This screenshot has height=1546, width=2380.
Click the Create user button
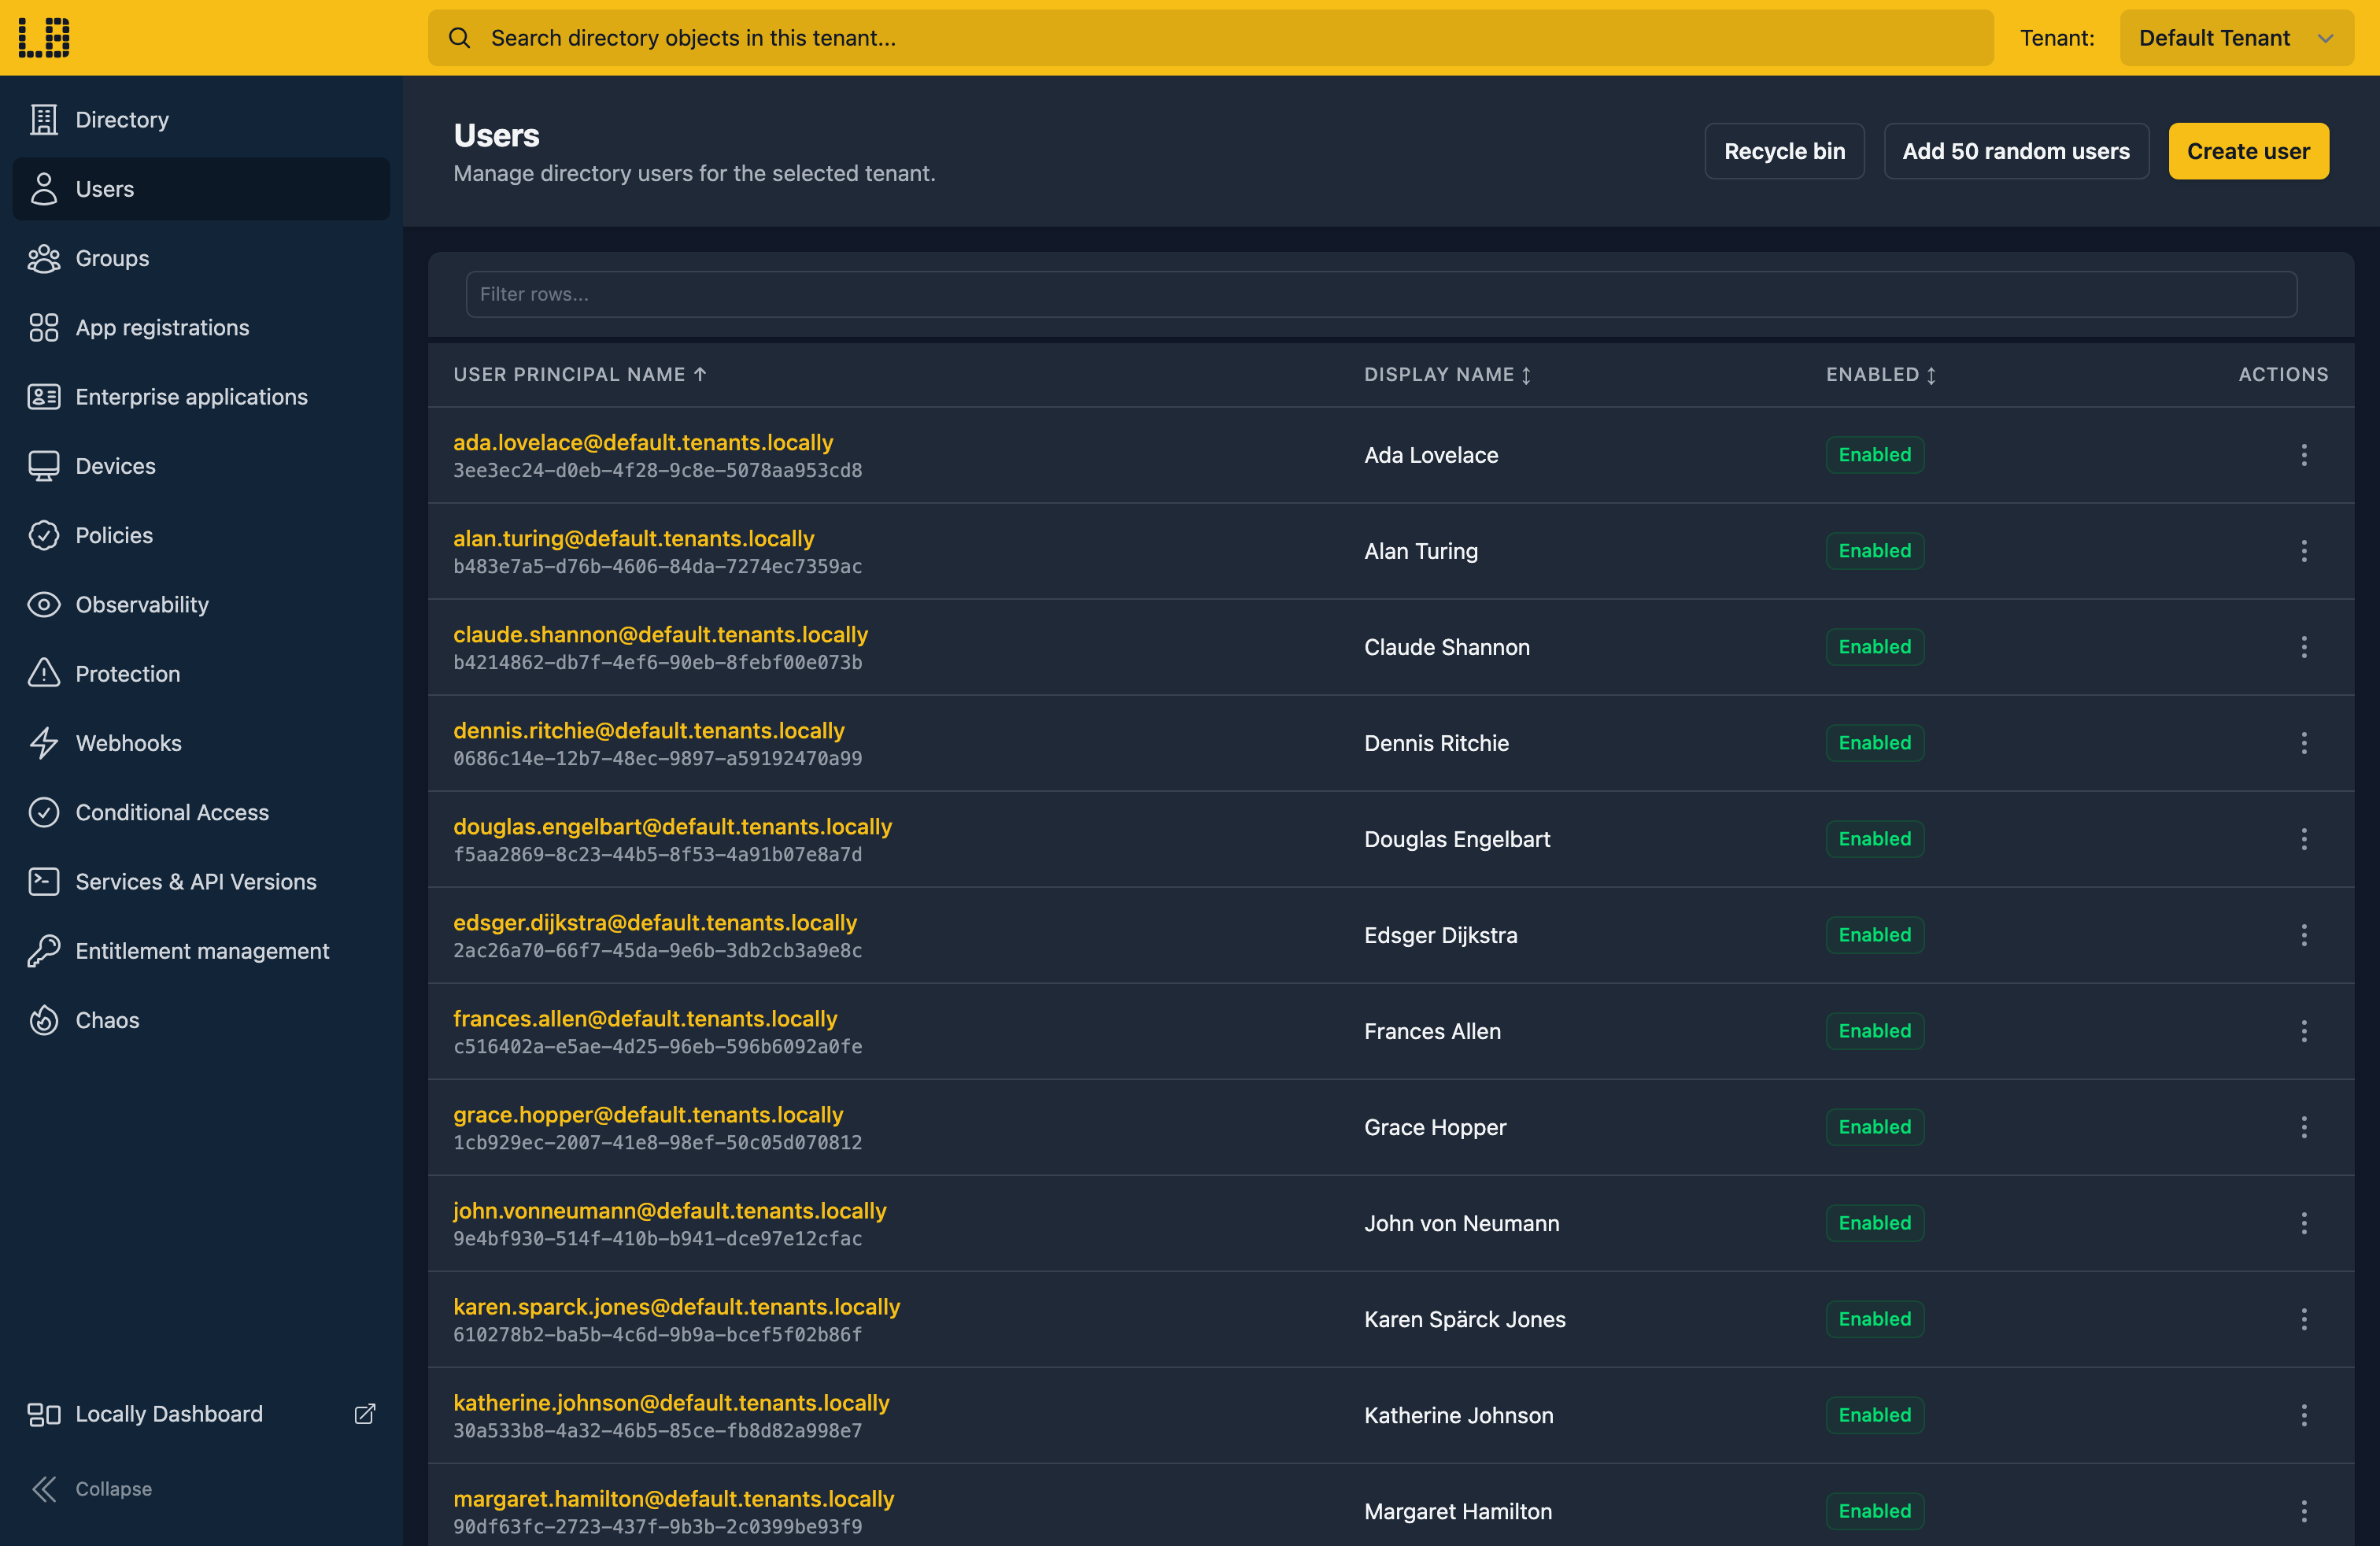tap(2248, 151)
